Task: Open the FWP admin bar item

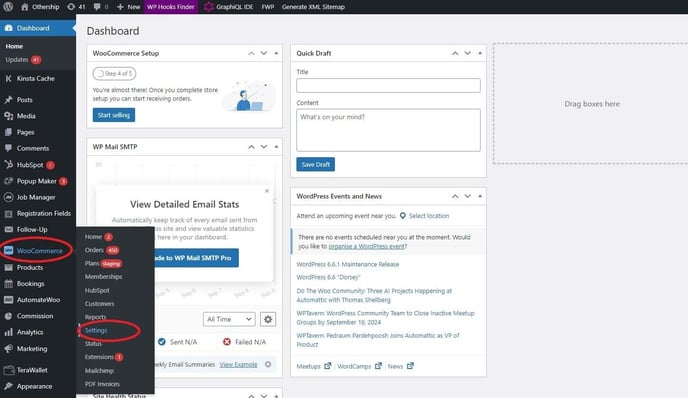Action: (x=268, y=7)
